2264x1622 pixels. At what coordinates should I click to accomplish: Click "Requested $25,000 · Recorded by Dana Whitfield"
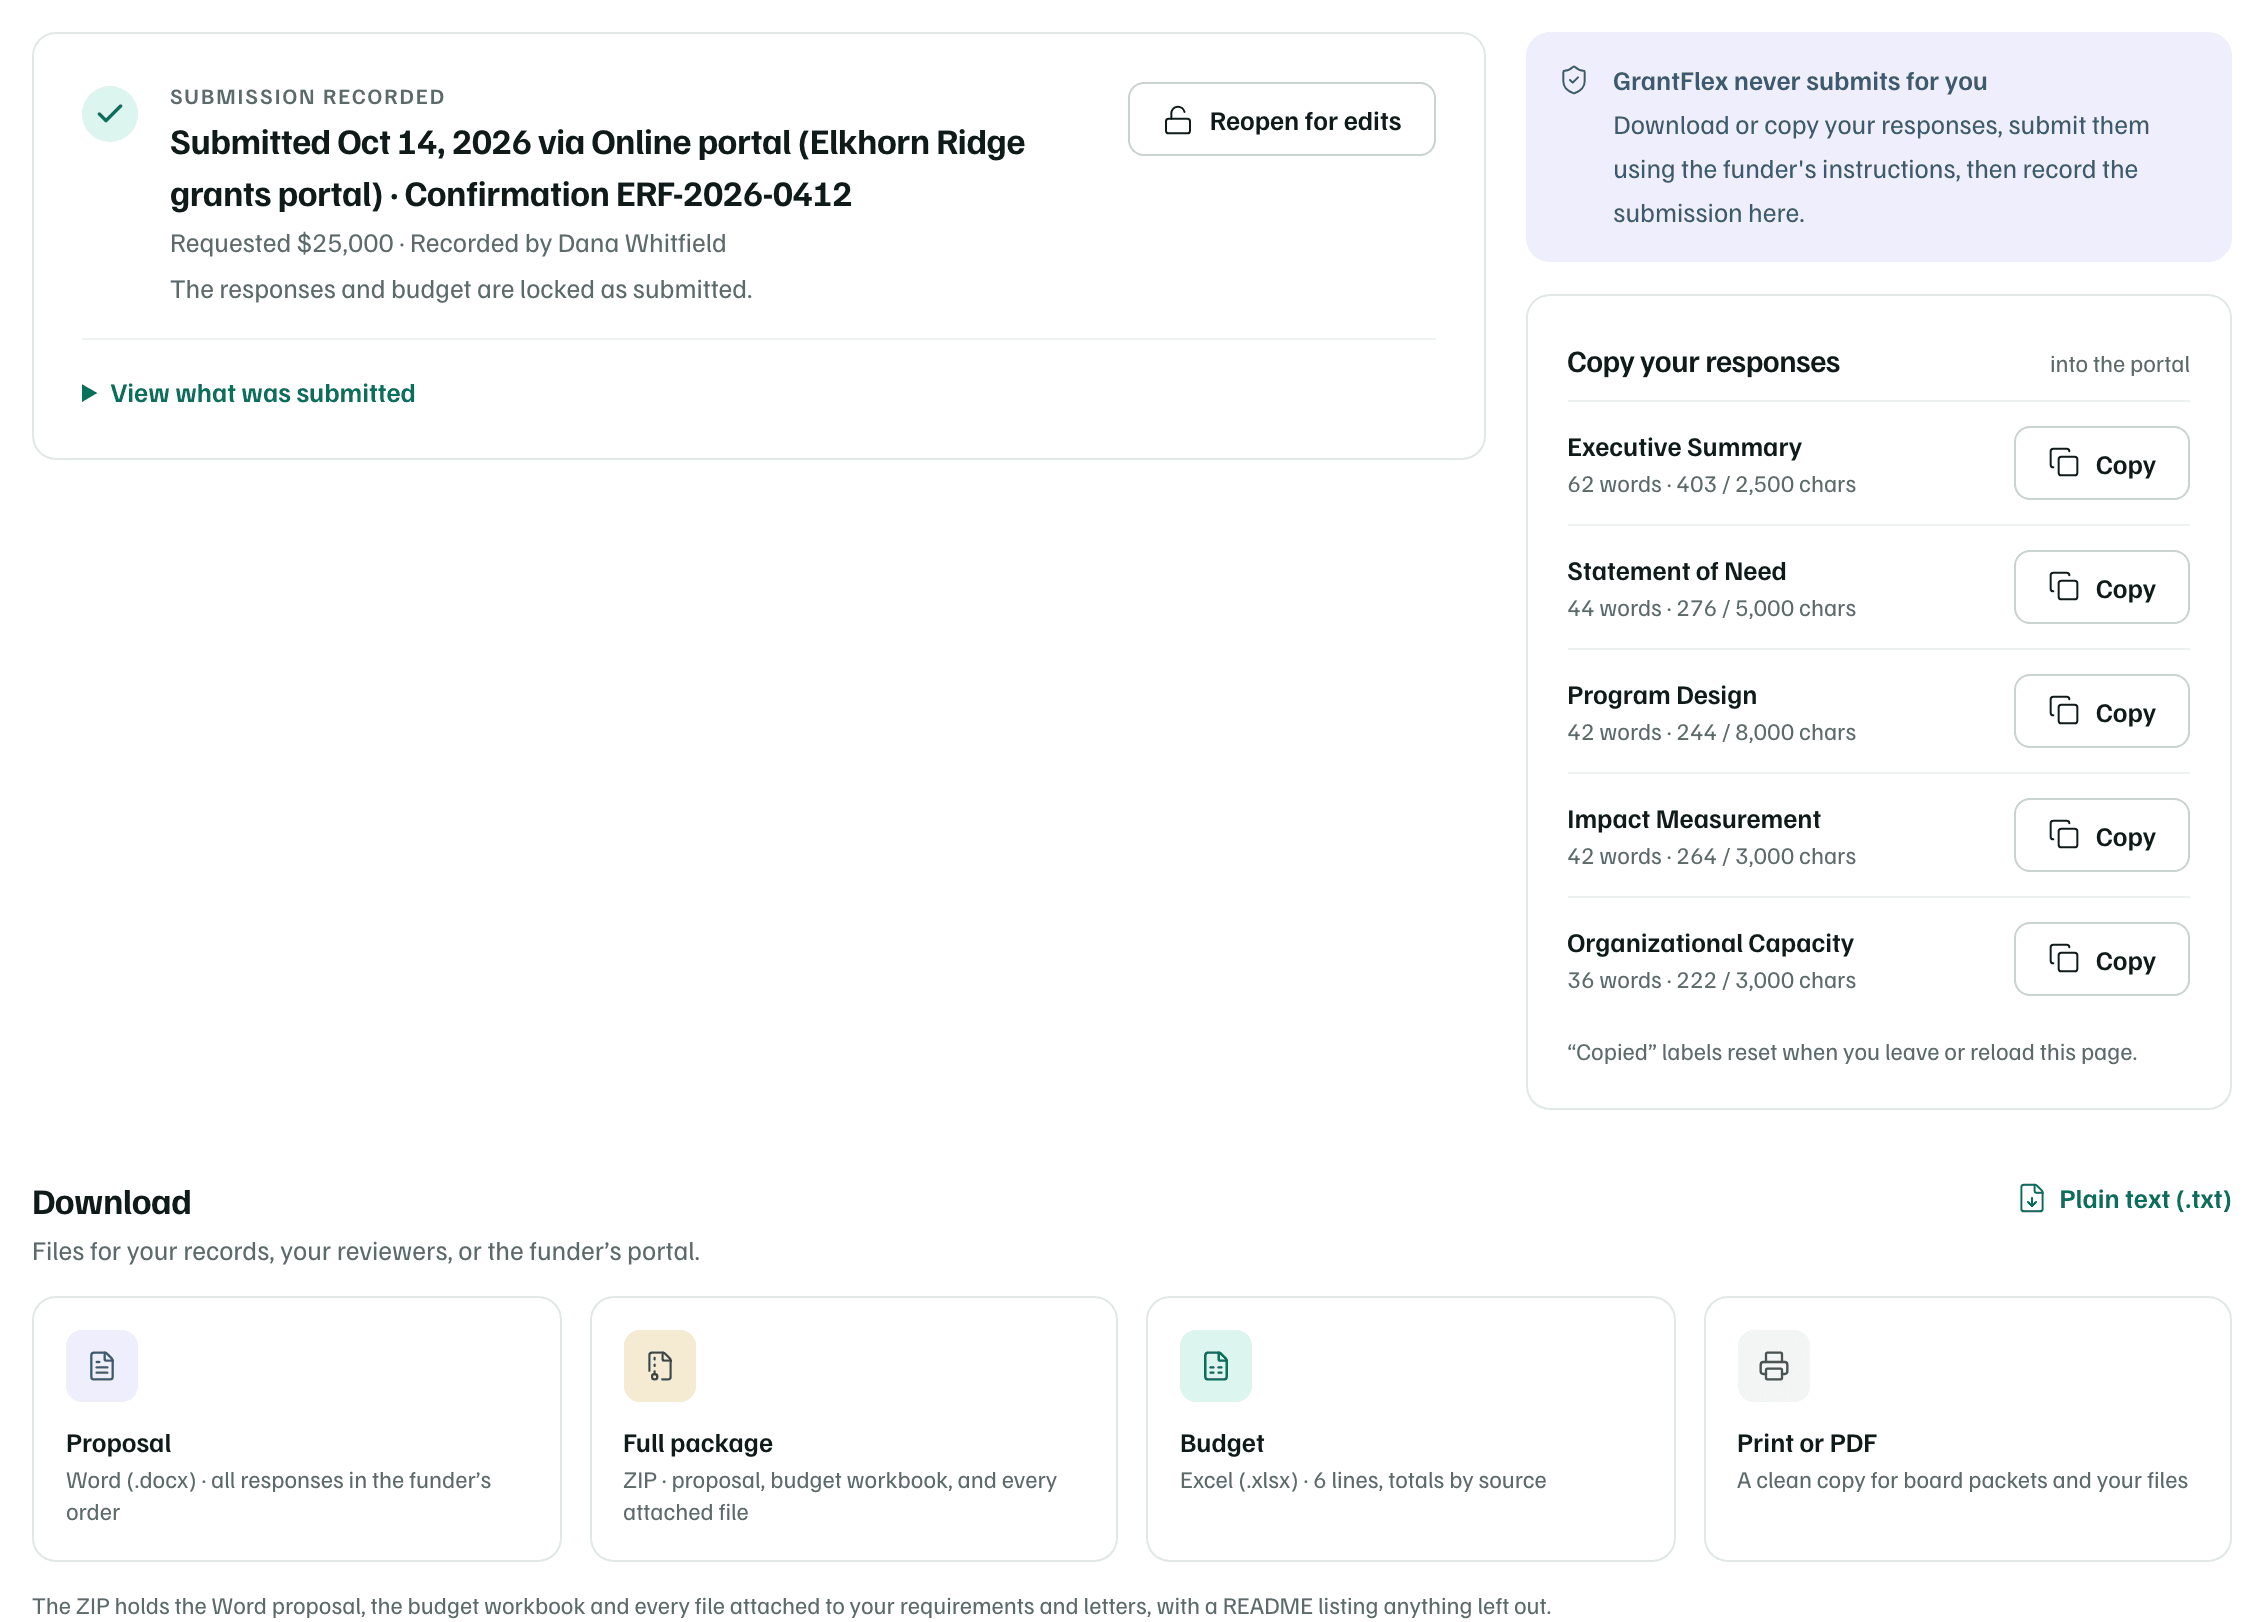(448, 243)
